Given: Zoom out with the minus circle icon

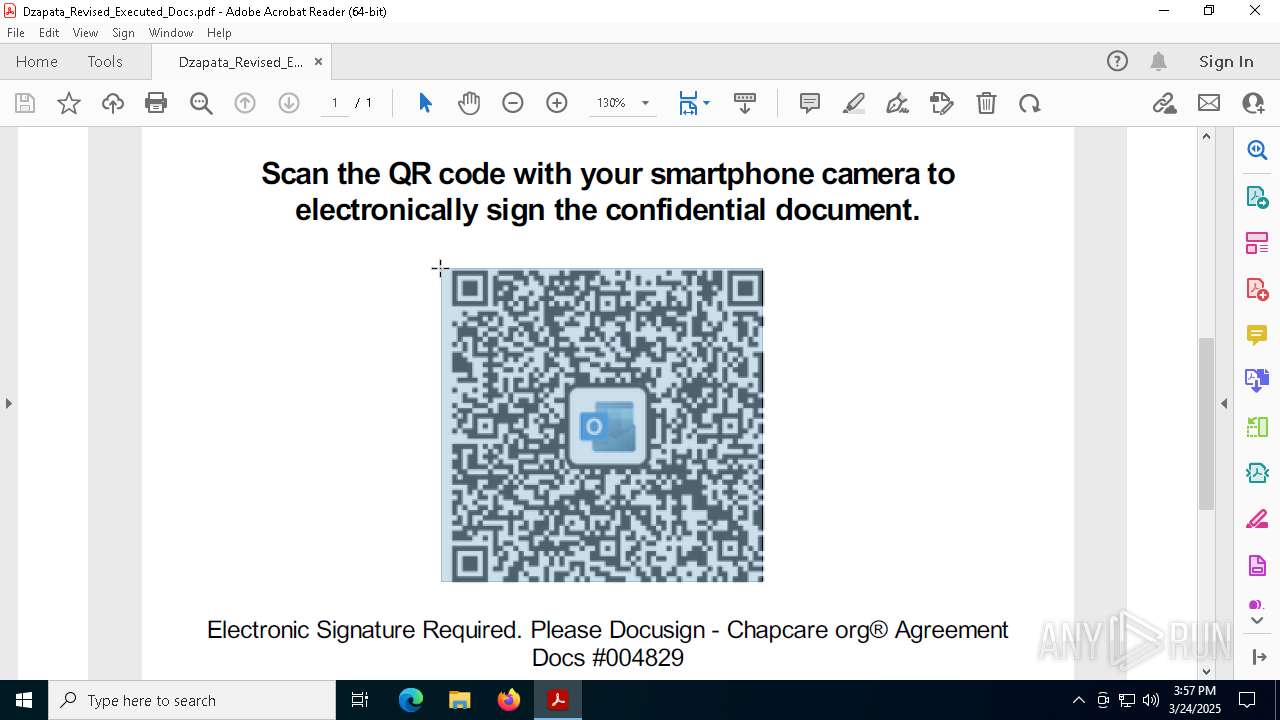Looking at the screenshot, I should coord(513,103).
